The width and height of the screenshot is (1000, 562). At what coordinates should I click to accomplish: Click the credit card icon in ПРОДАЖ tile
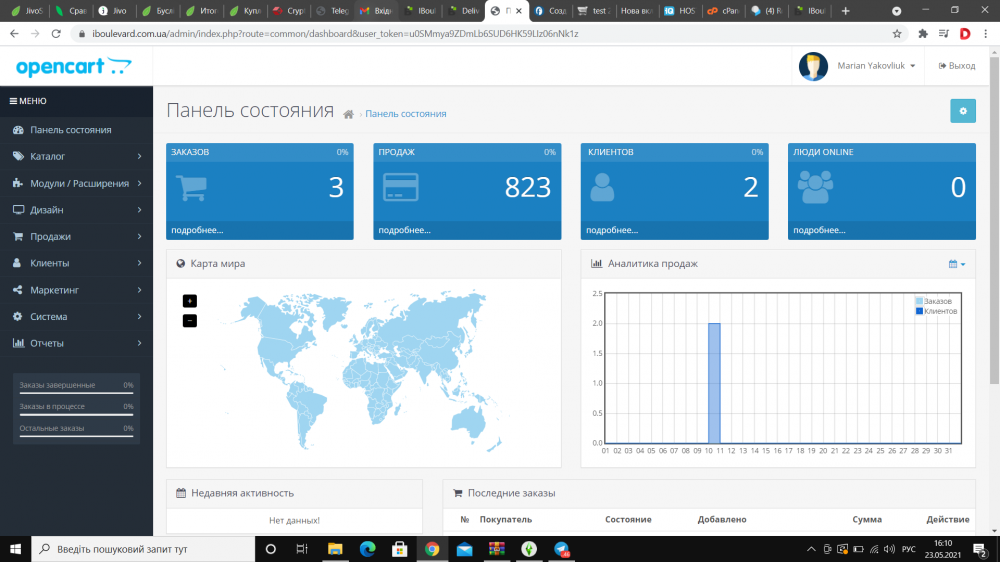[401, 188]
